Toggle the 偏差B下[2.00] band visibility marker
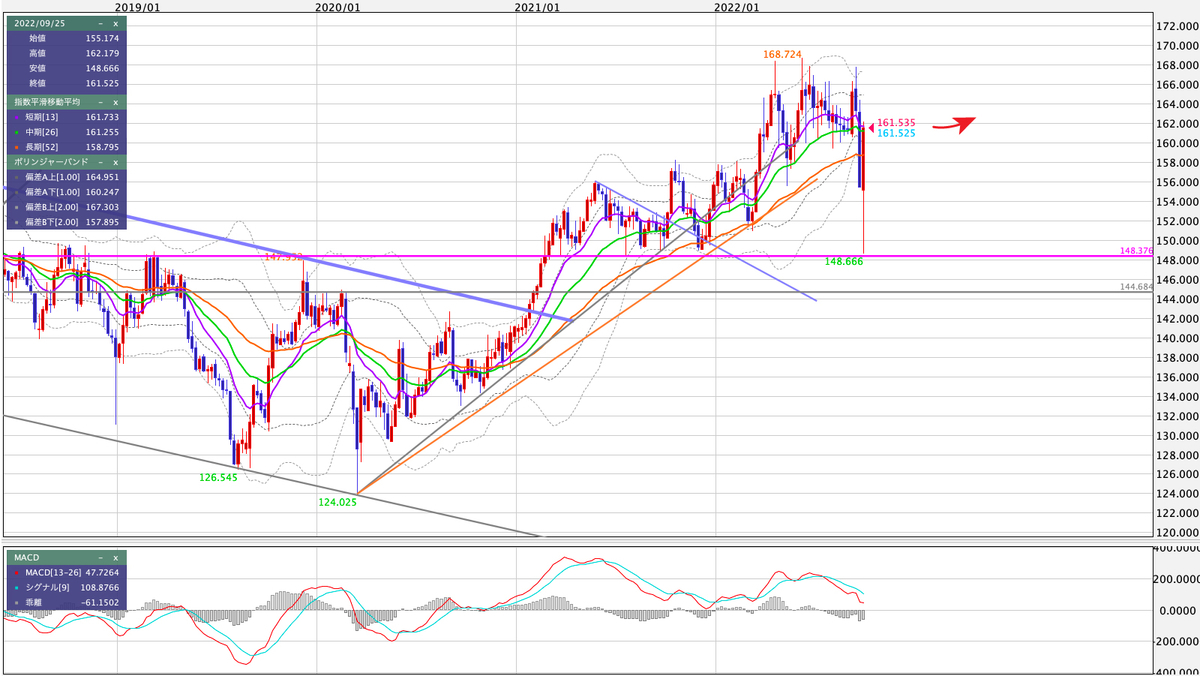Screen dimensions: 1200x676 pyautogui.click(x=16, y=221)
